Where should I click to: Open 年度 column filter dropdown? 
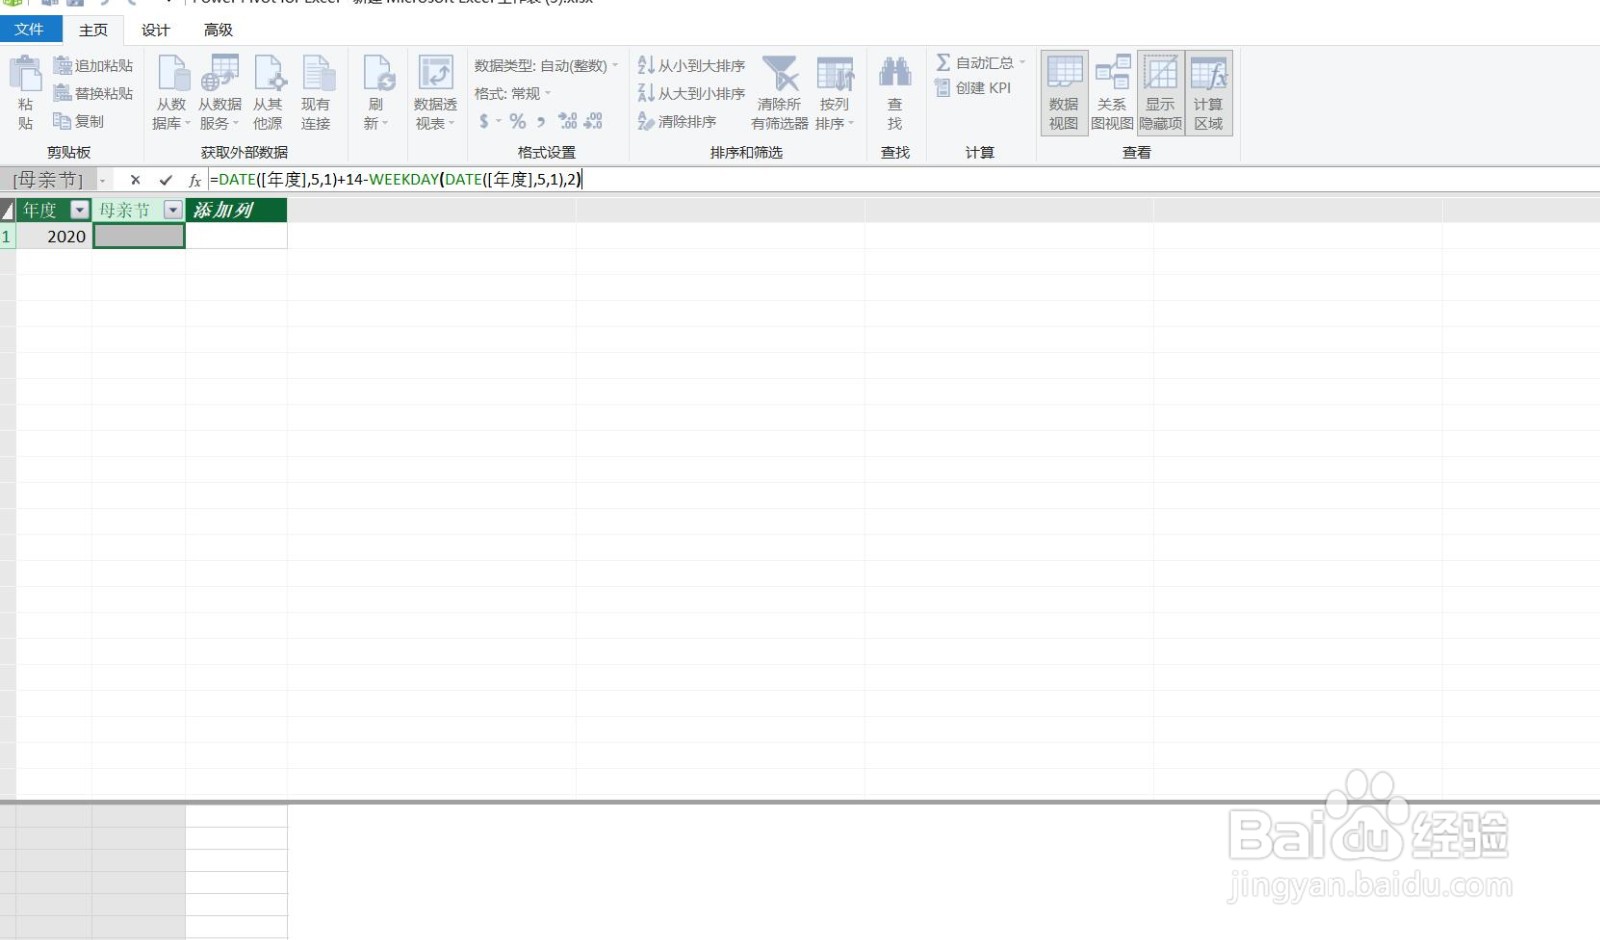(79, 210)
